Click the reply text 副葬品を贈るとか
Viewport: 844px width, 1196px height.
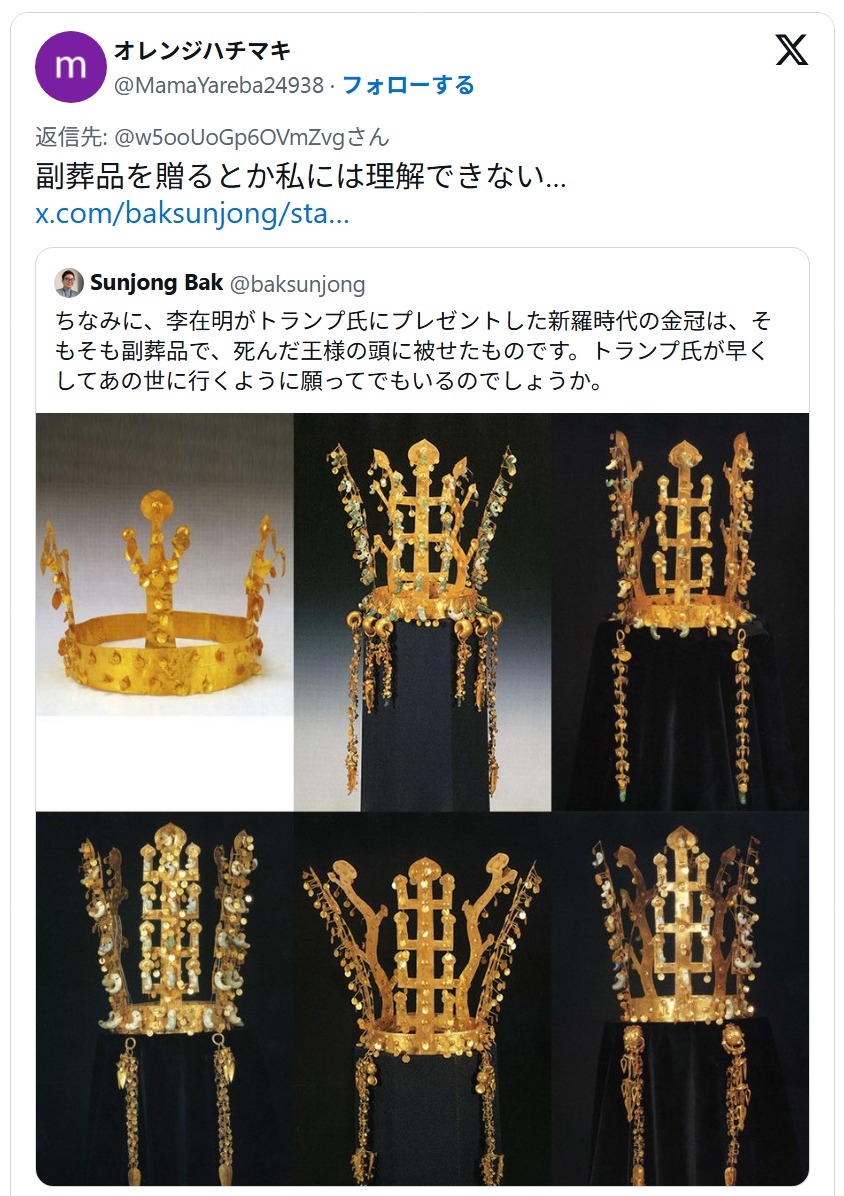coord(301,176)
